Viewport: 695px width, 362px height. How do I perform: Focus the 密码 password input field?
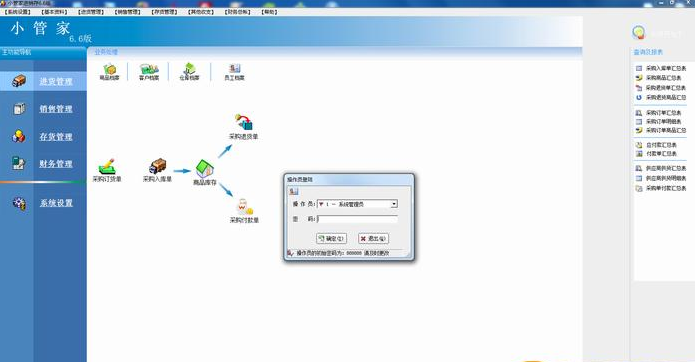coord(357,219)
